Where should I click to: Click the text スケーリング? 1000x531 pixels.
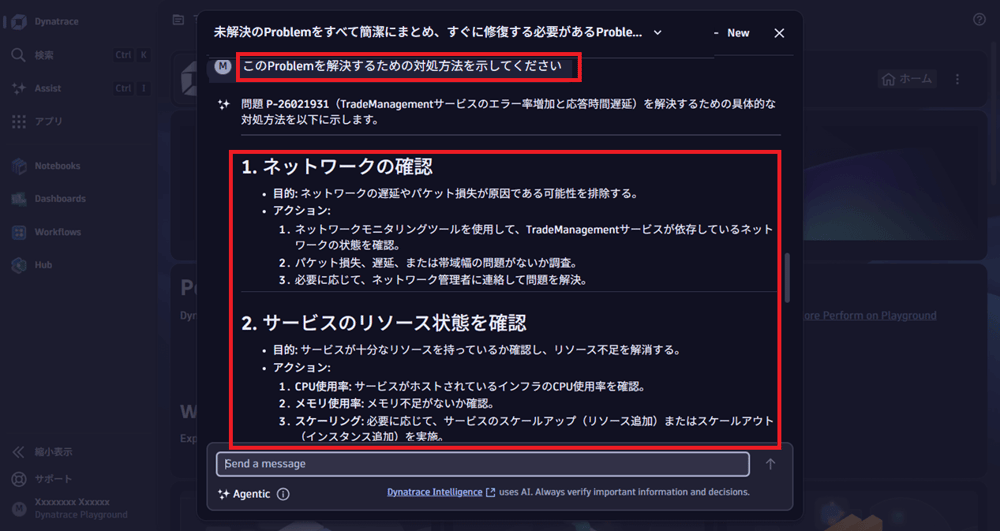tap(328, 421)
